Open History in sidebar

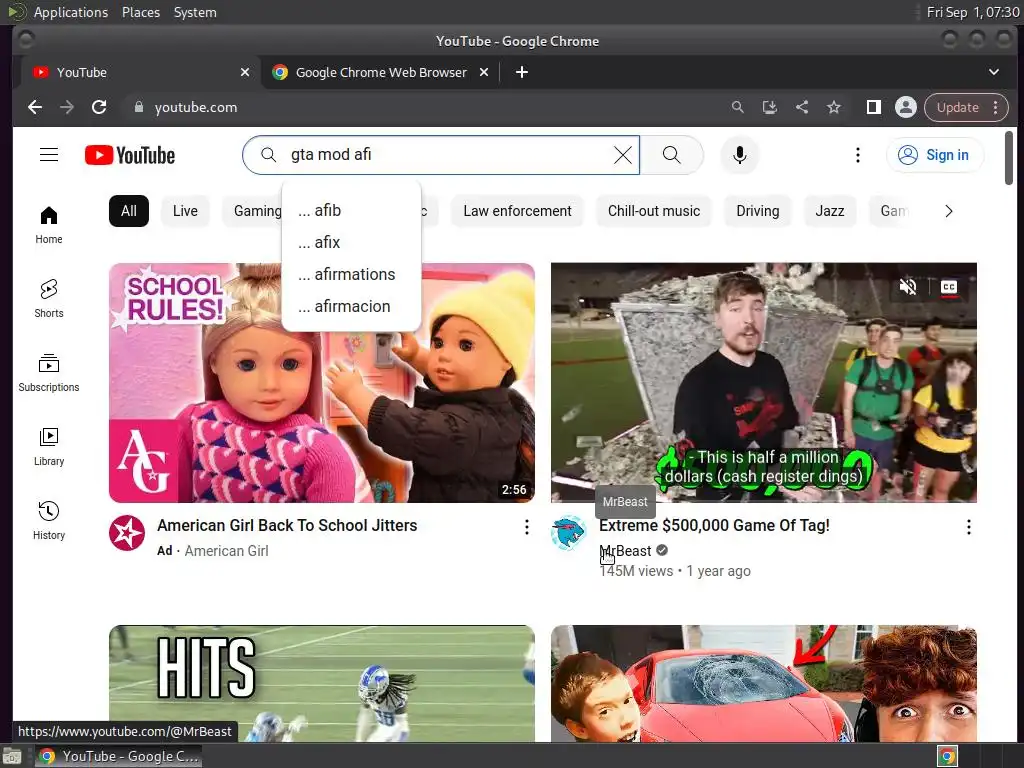tap(49, 520)
